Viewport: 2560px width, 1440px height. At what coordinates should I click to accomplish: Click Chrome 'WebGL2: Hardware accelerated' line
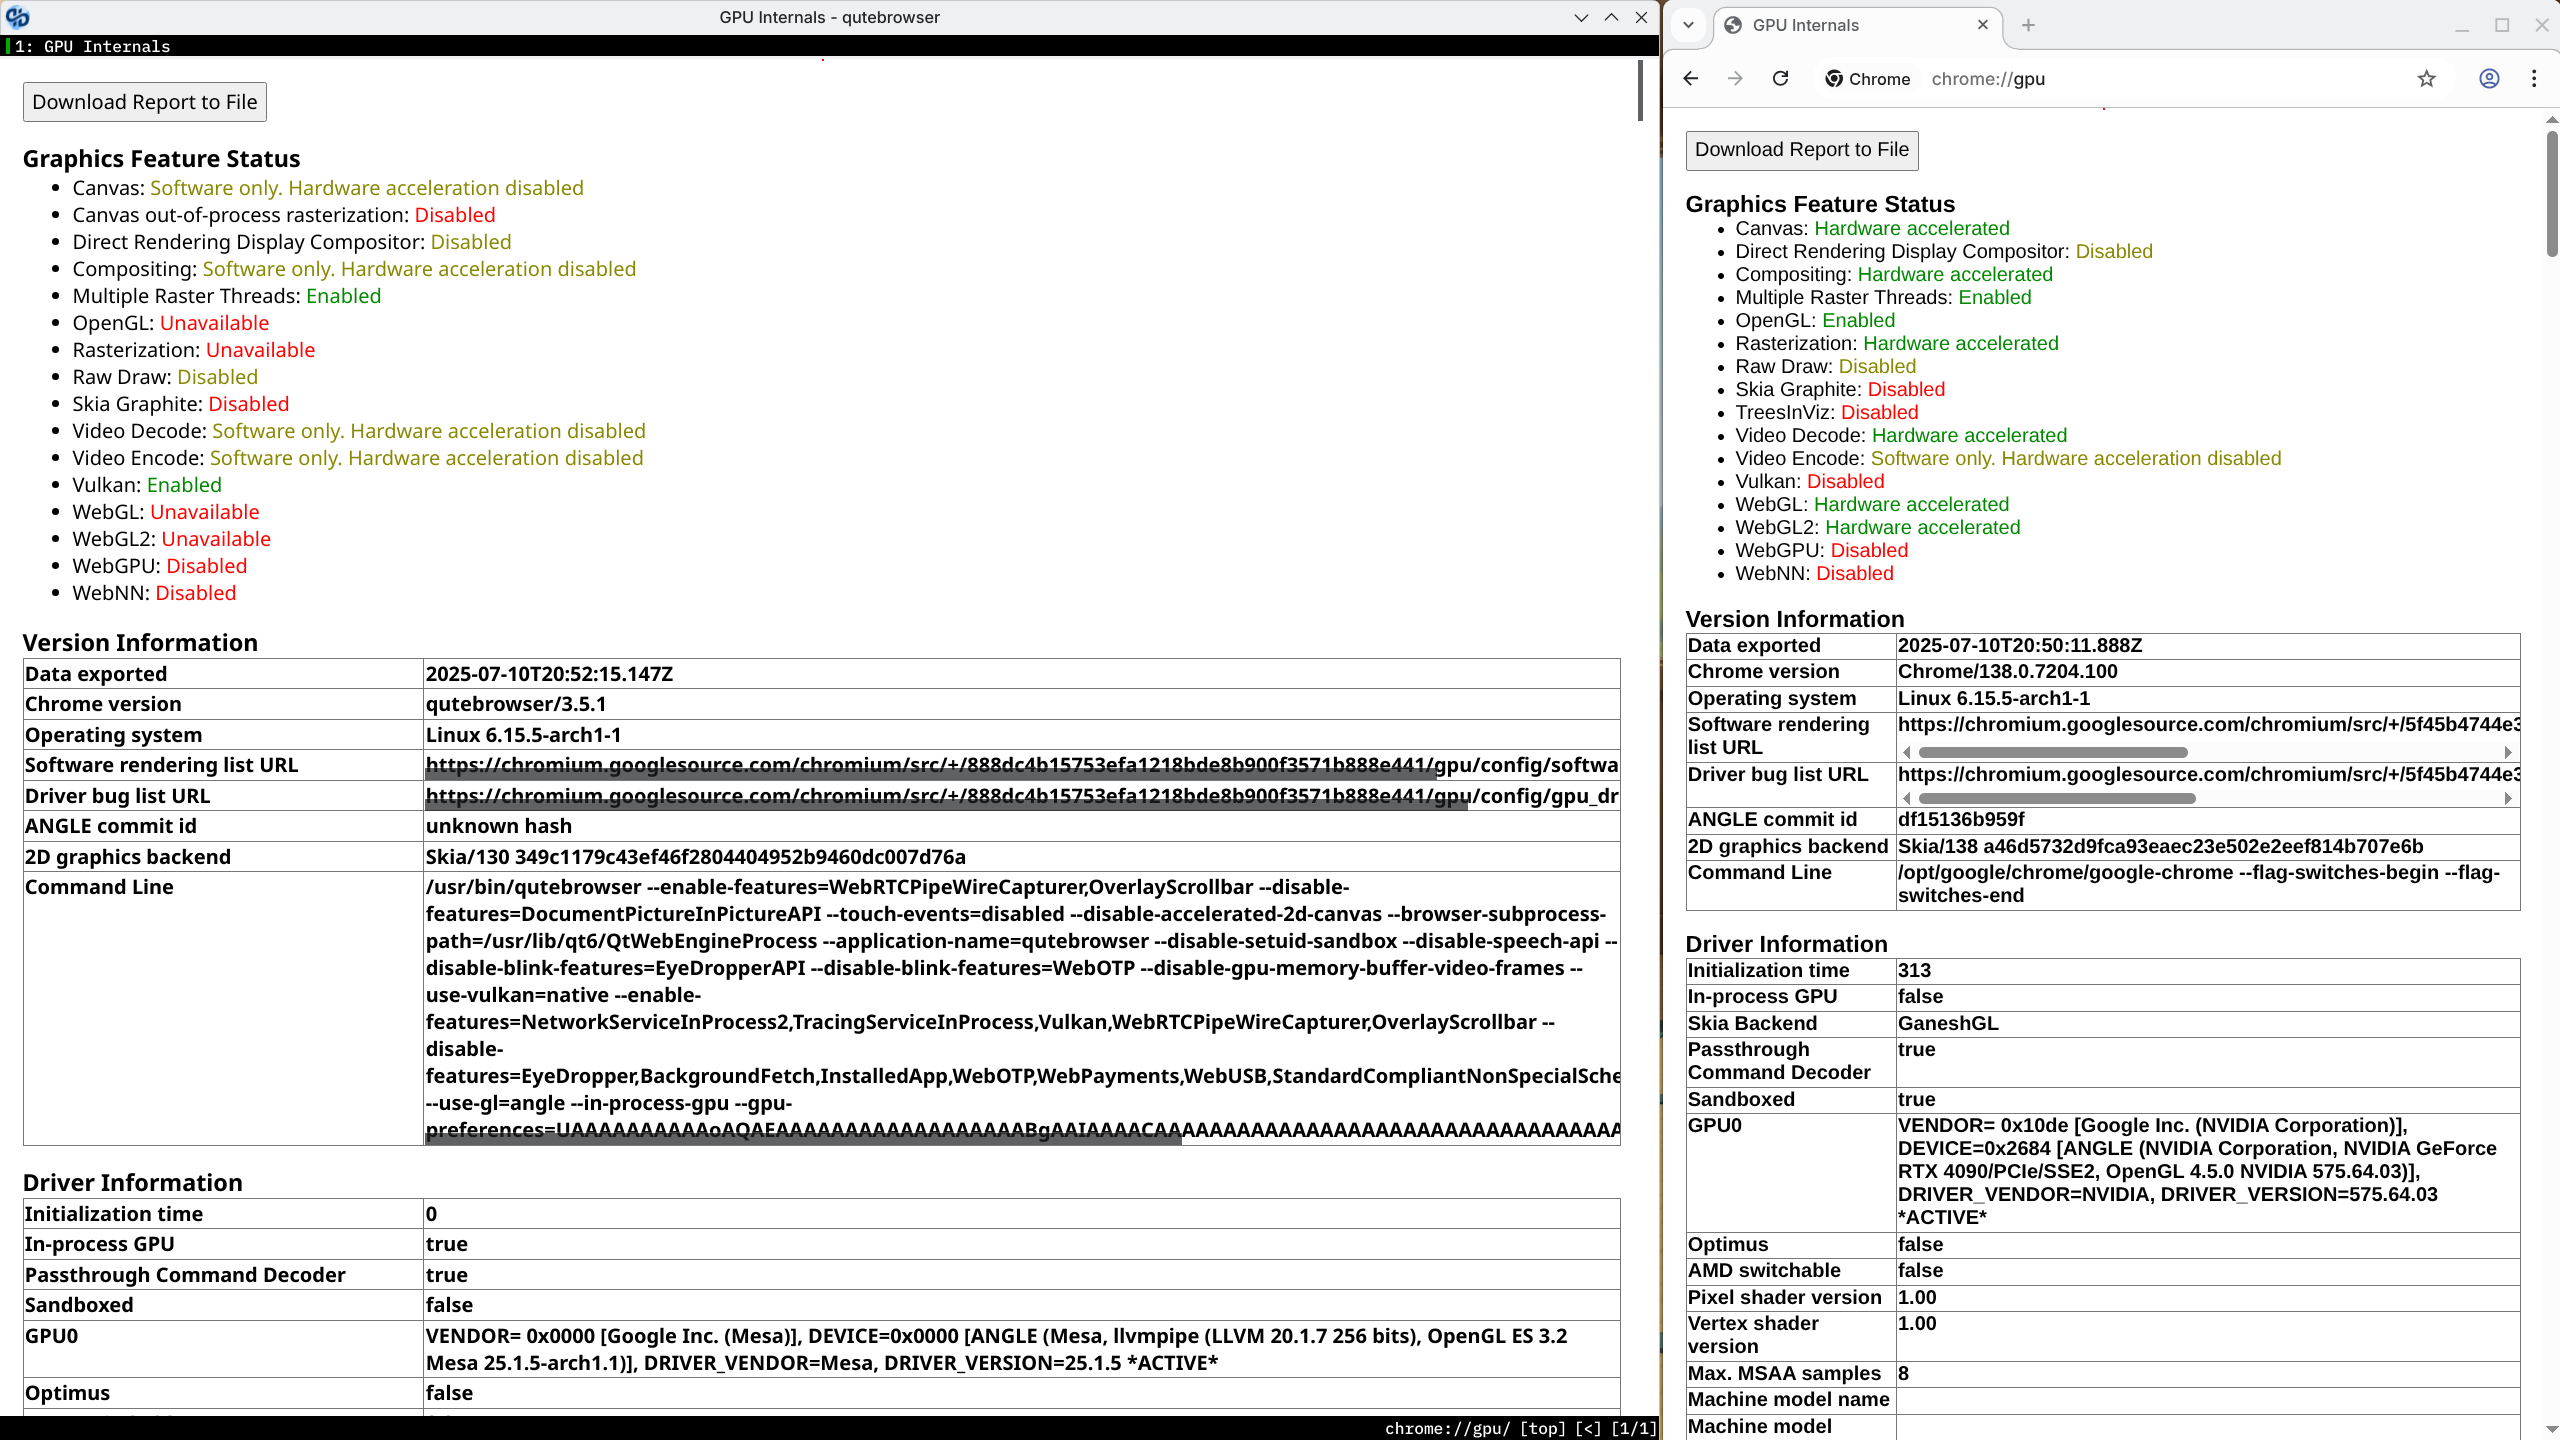(1878, 528)
